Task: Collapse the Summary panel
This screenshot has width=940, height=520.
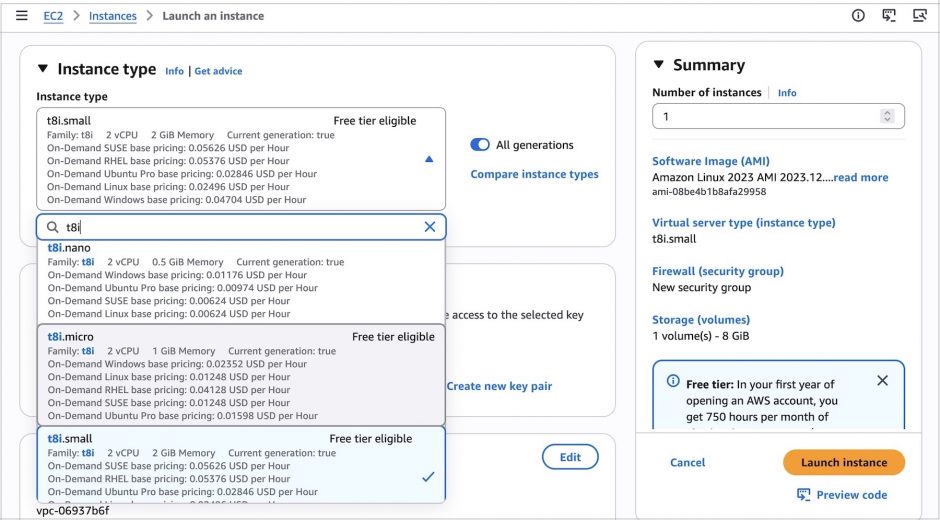Action: [x=658, y=64]
